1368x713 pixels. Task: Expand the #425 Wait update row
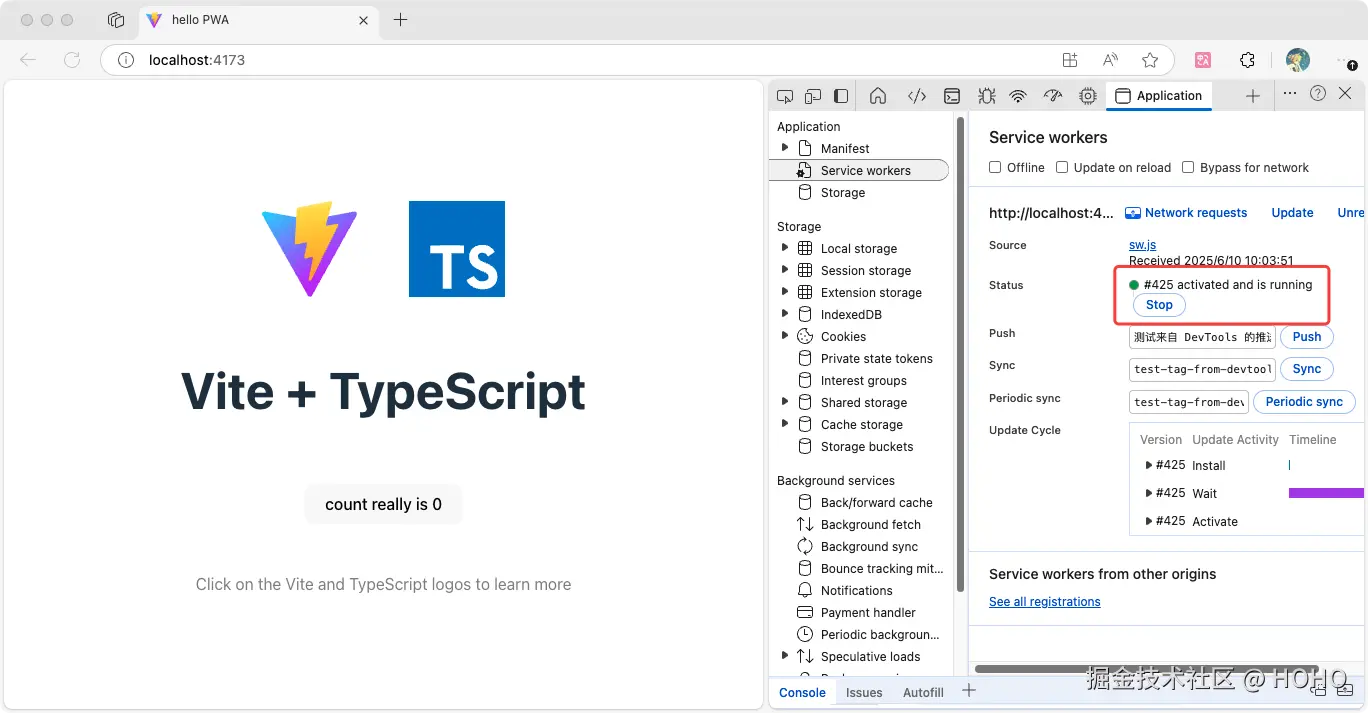tap(1149, 493)
